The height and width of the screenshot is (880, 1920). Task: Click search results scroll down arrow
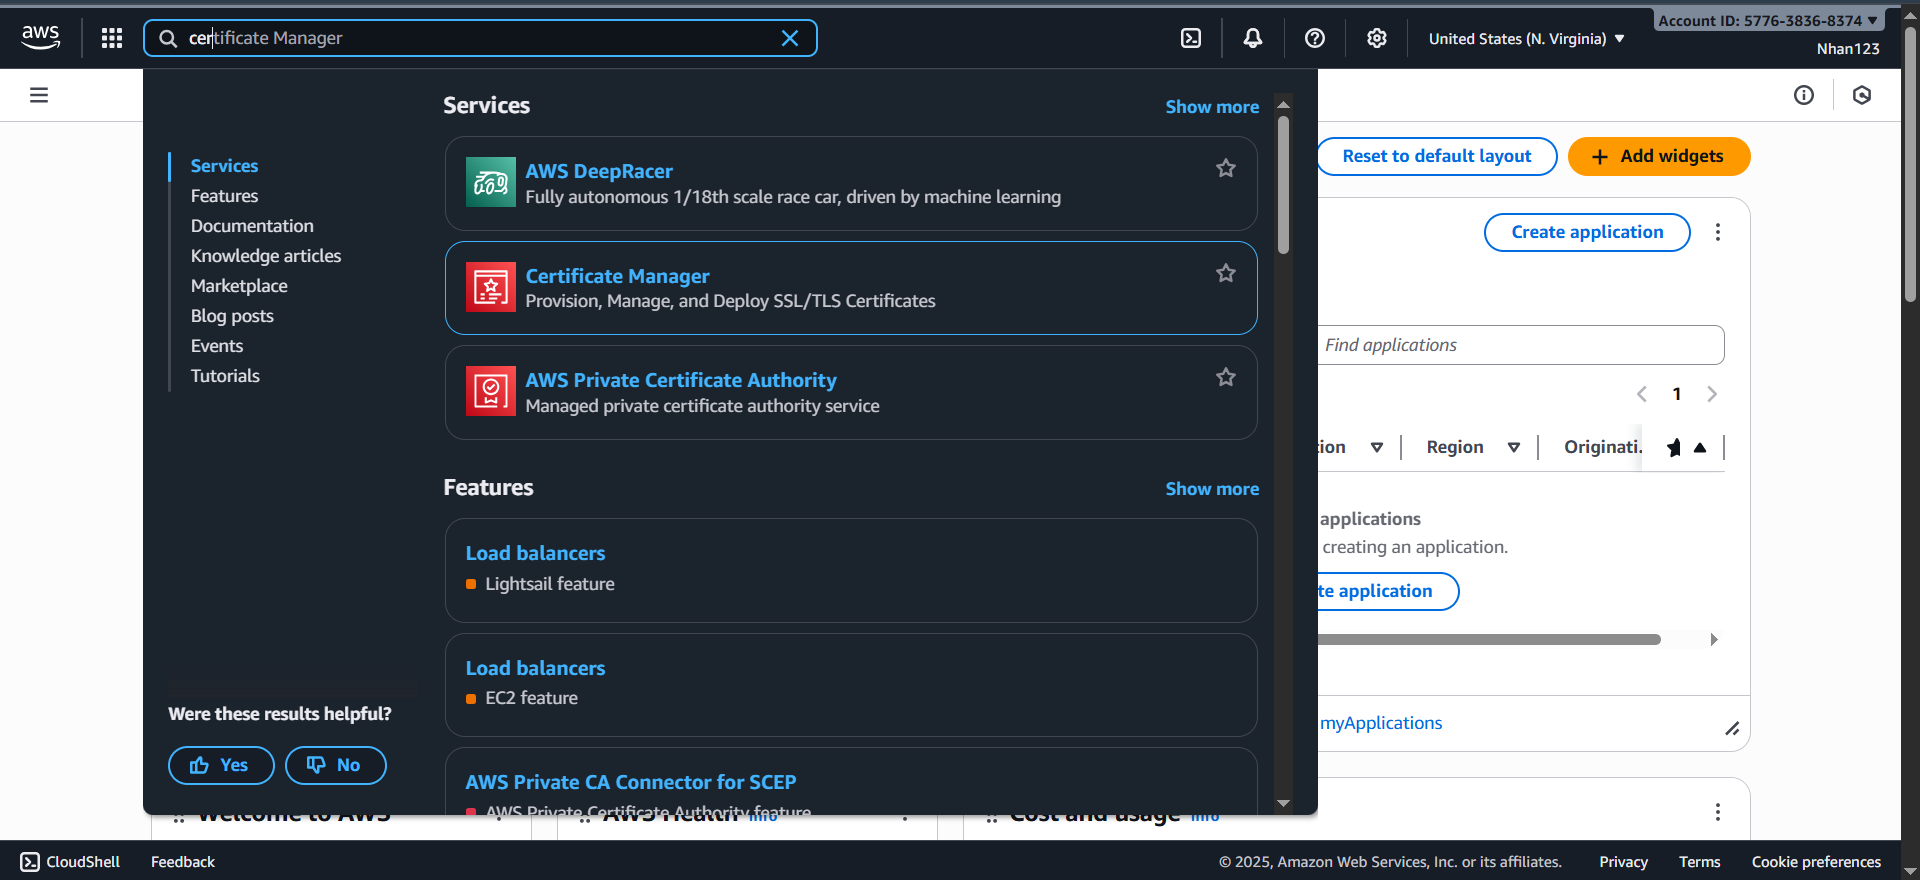pos(1283,803)
